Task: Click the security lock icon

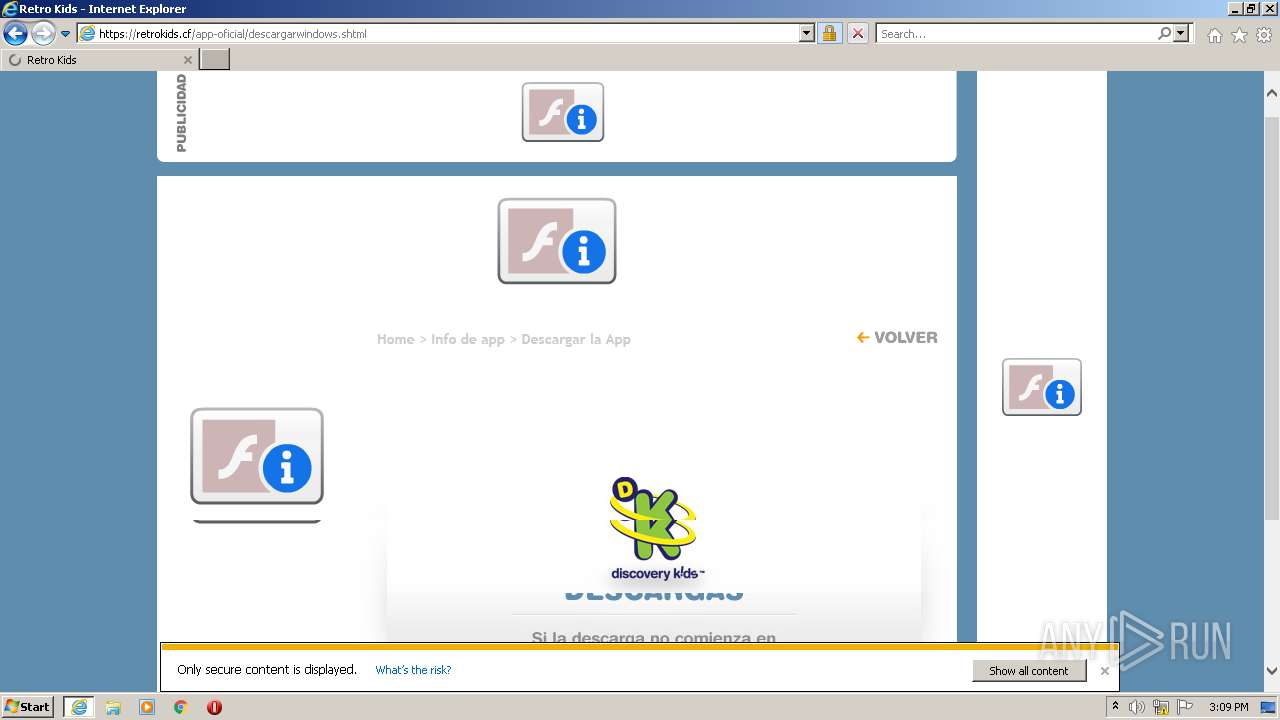Action: point(829,33)
